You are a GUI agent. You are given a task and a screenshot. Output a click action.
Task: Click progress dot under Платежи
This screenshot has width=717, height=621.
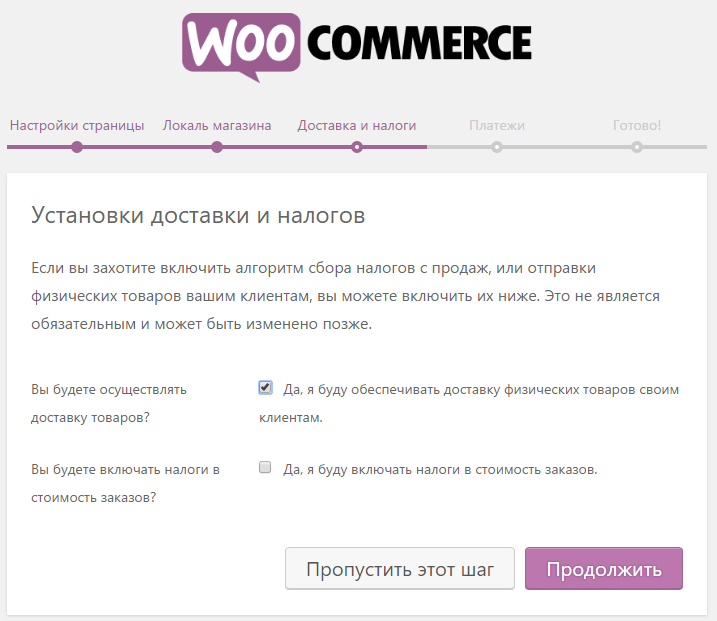(497, 147)
